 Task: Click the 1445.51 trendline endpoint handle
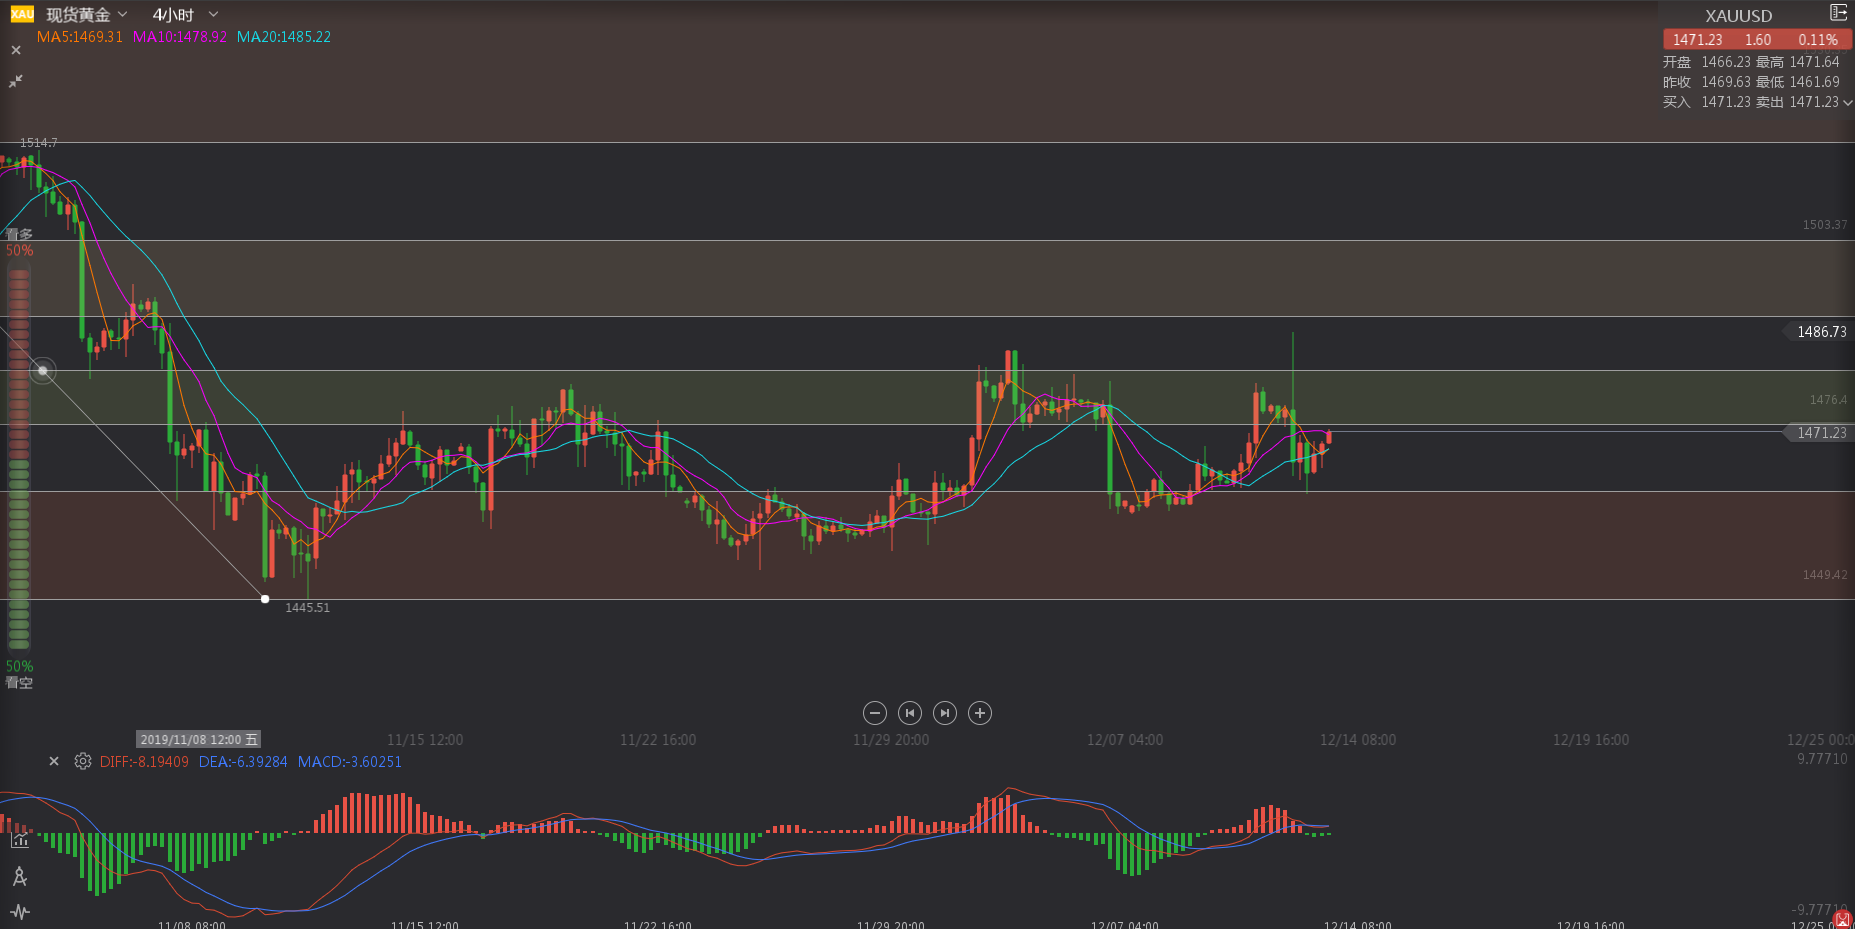coord(265,599)
